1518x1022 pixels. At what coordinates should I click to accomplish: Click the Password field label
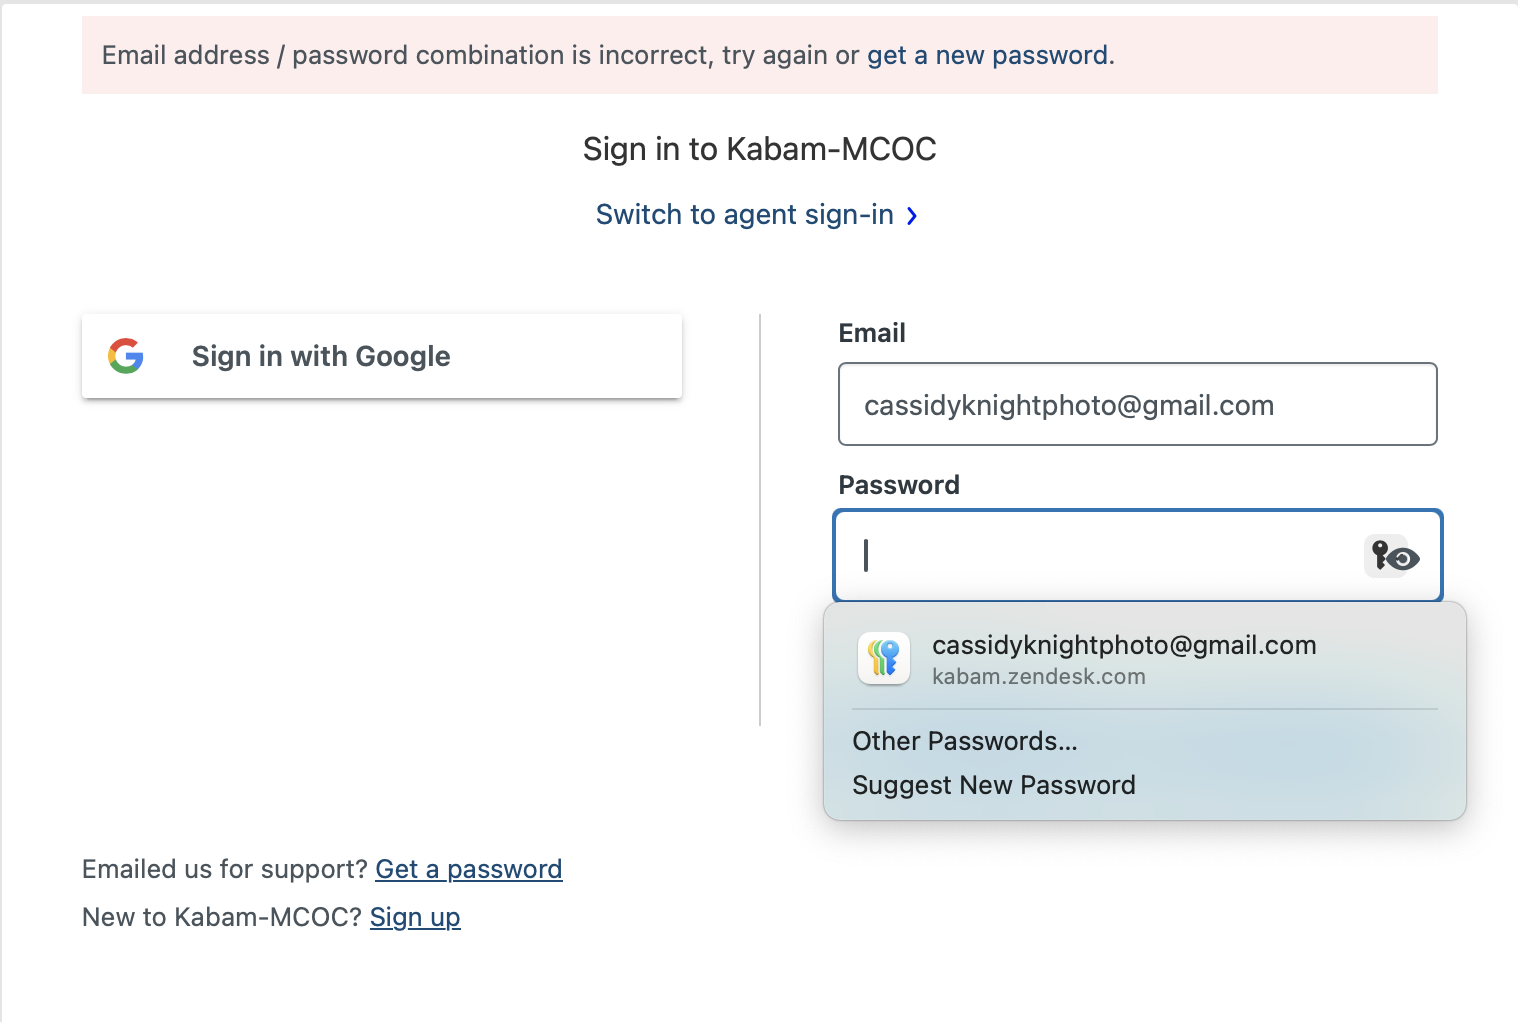pos(899,485)
